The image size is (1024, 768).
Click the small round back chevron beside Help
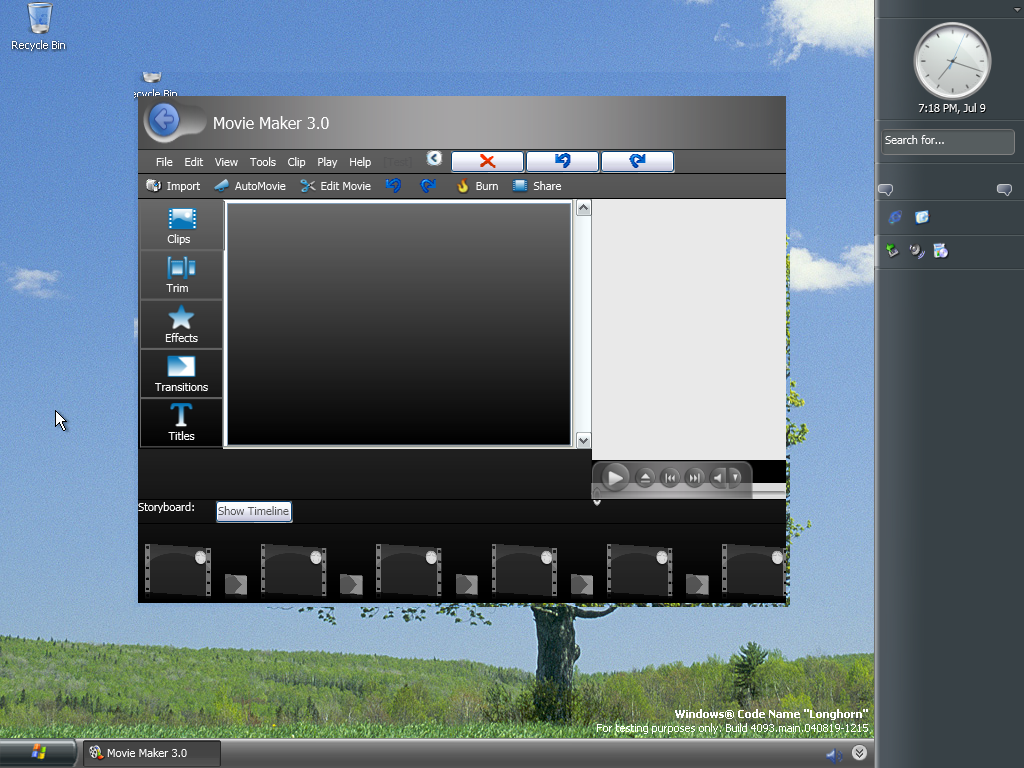(x=434, y=158)
